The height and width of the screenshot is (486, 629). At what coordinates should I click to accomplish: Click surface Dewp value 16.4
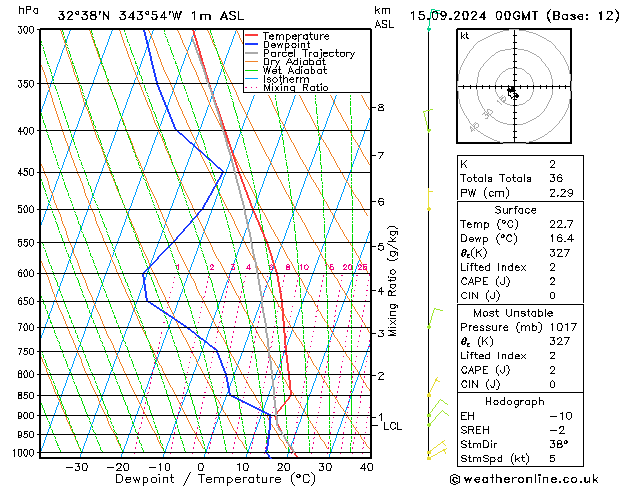[x=561, y=239]
